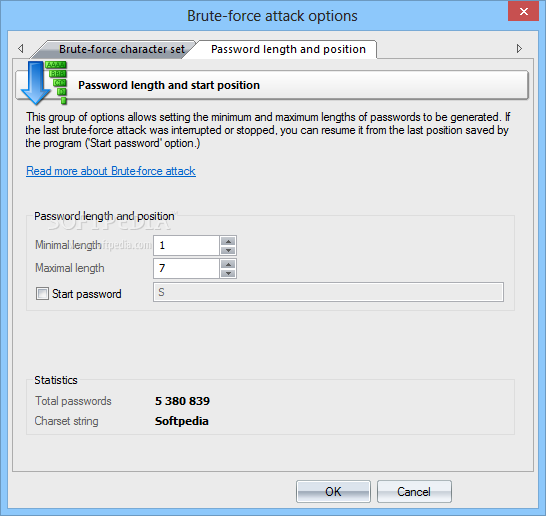Click the Maximal length label
This screenshot has height=516, width=546.
(x=70, y=268)
